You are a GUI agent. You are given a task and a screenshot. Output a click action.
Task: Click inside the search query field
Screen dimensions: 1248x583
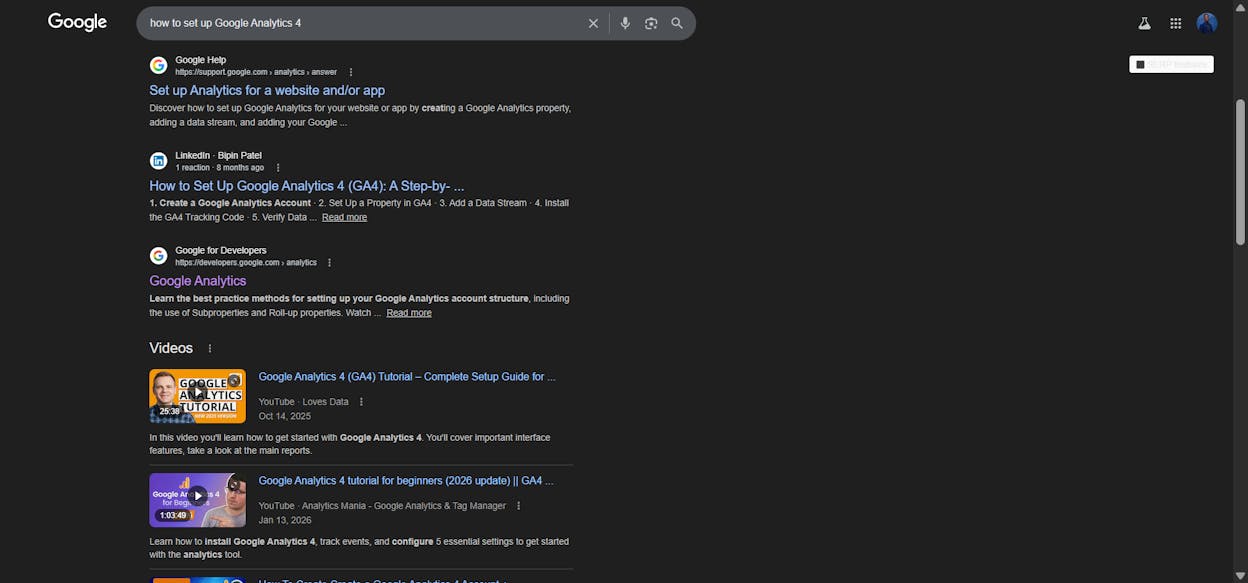(x=360, y=23)
